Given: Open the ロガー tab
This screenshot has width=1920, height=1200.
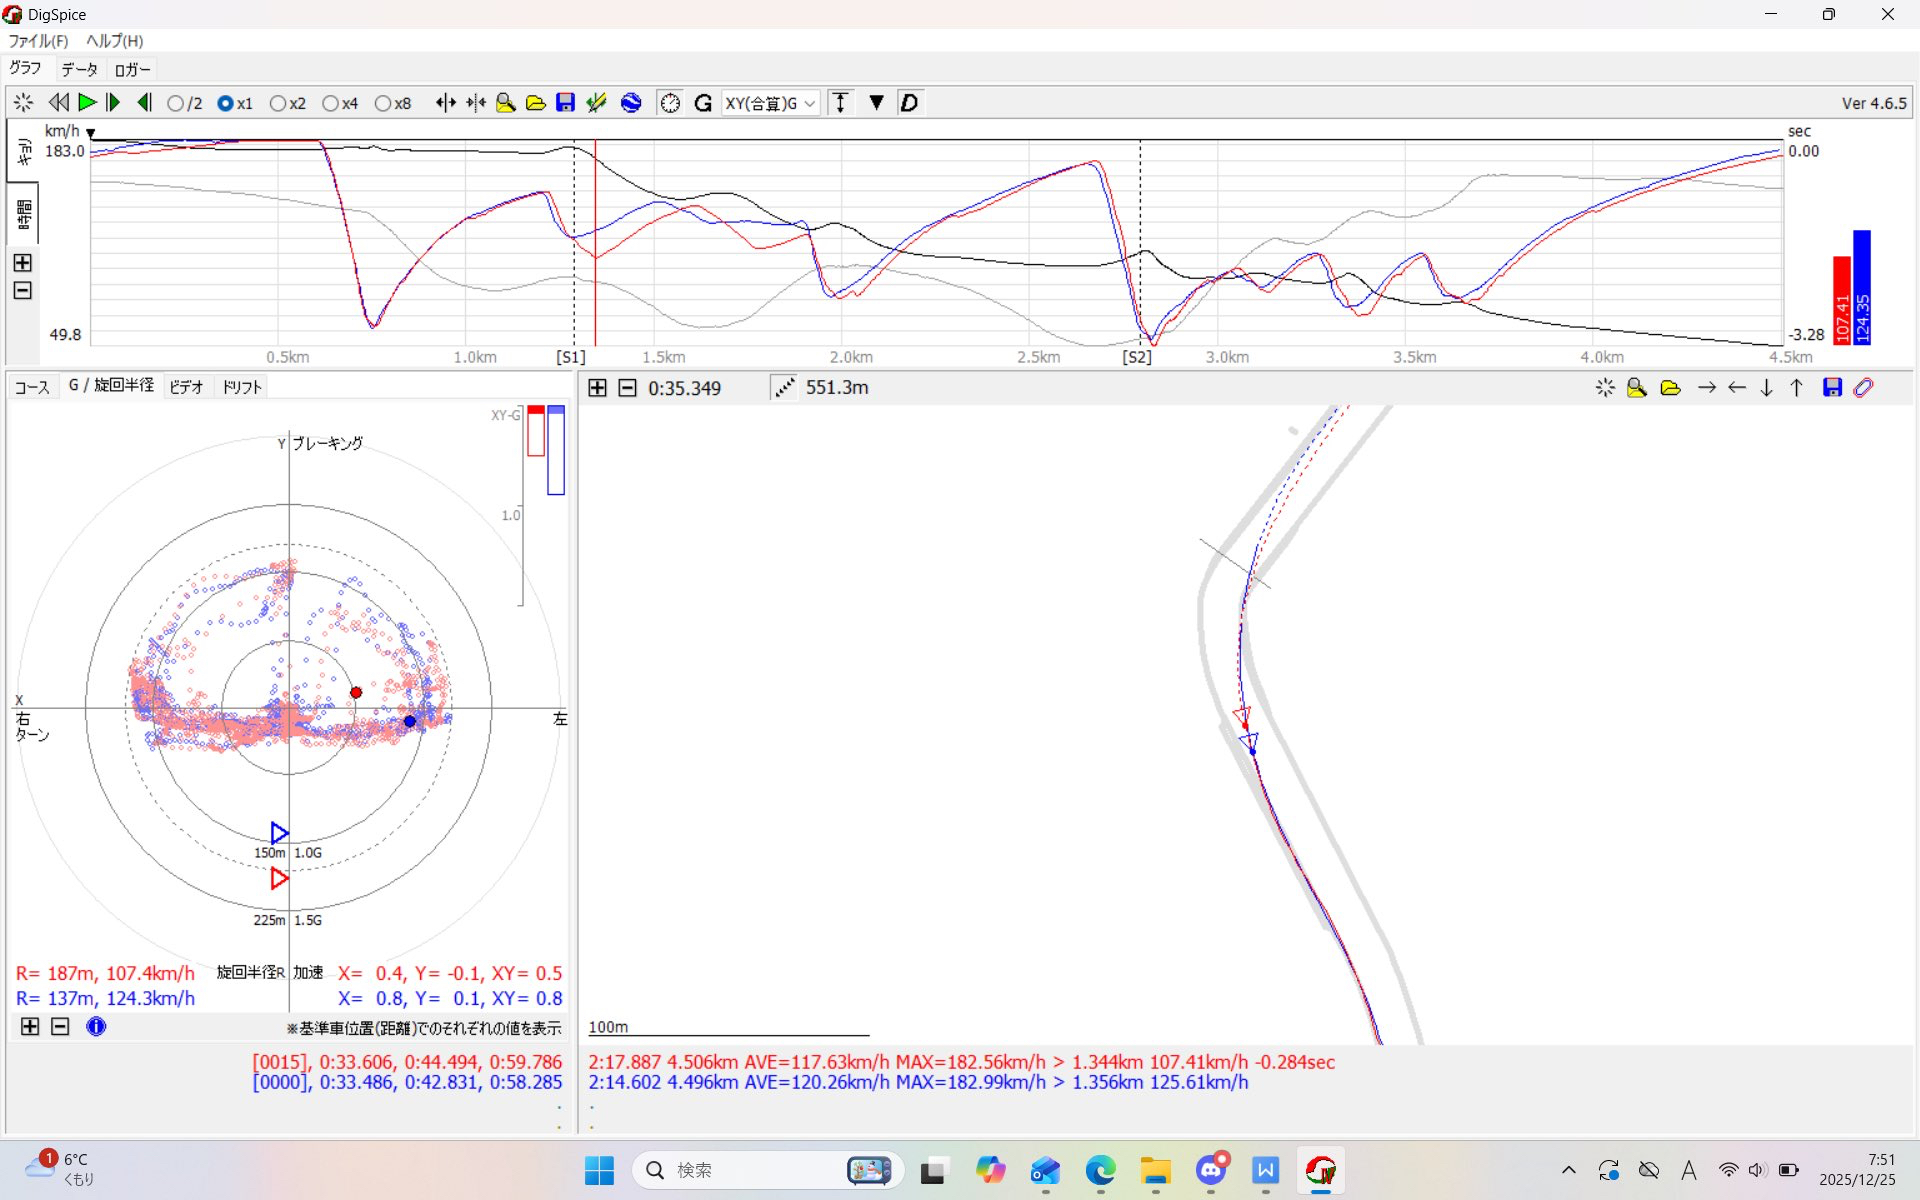Looking at the screenshot, I should pyautogui.click(x=132, y=69).
